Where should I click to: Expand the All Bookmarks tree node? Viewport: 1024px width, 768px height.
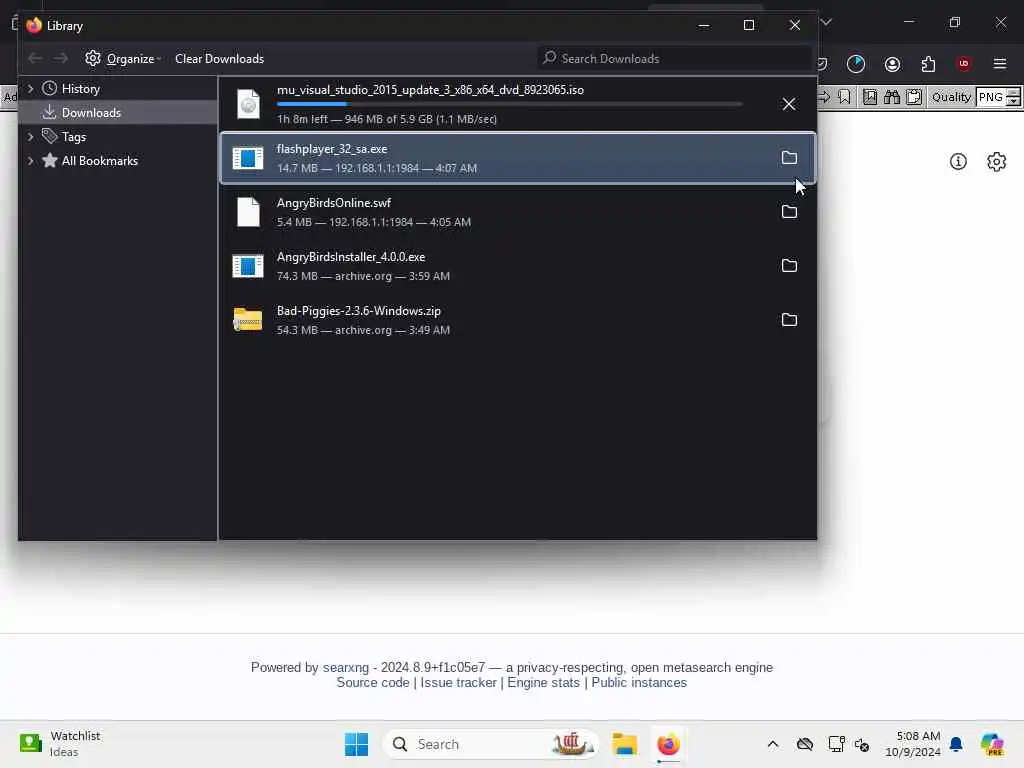(x=30, y=161)
